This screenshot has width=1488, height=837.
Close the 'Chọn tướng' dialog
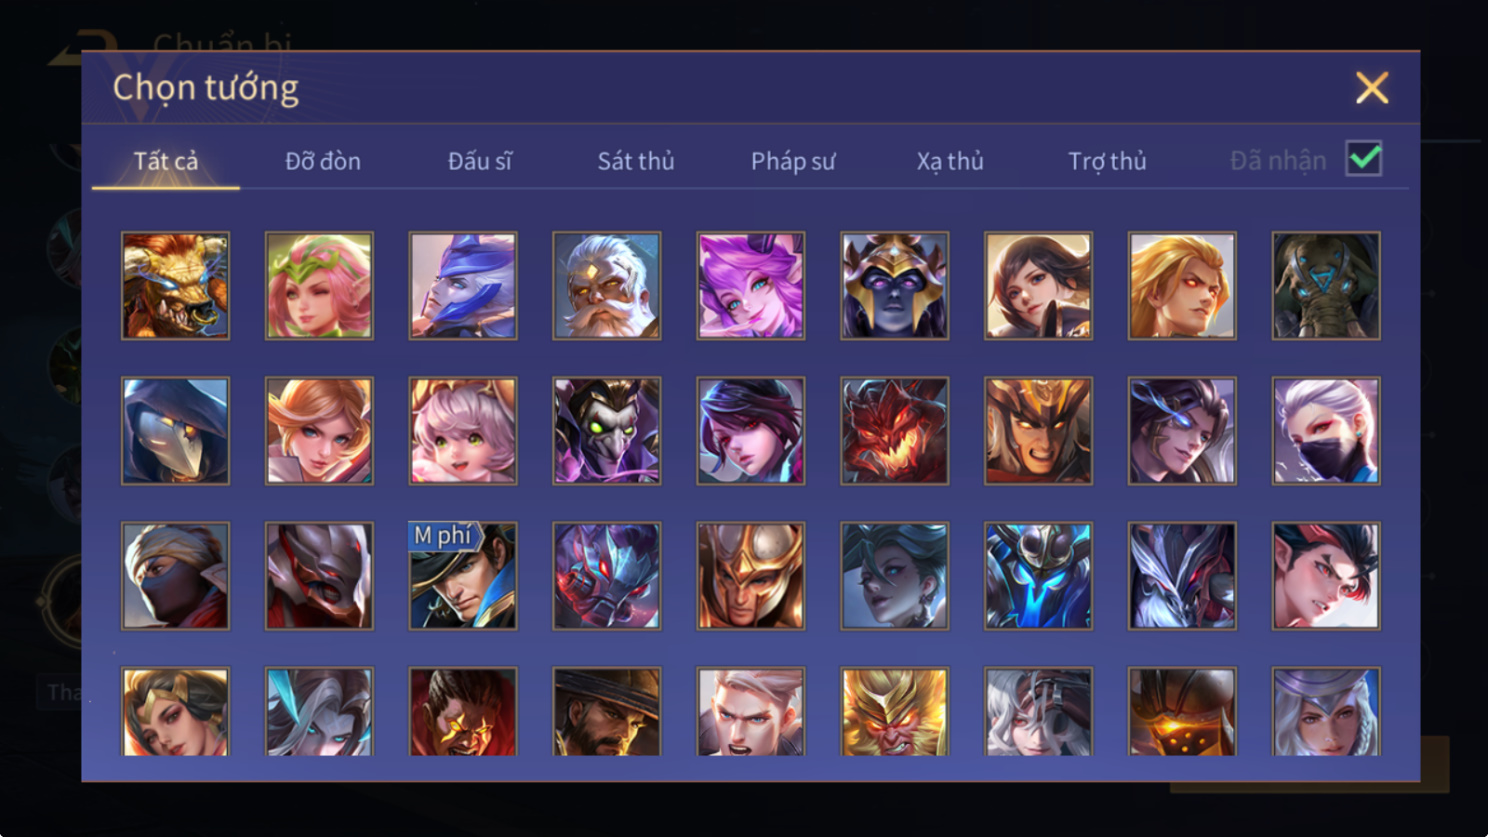point(1372,88)
